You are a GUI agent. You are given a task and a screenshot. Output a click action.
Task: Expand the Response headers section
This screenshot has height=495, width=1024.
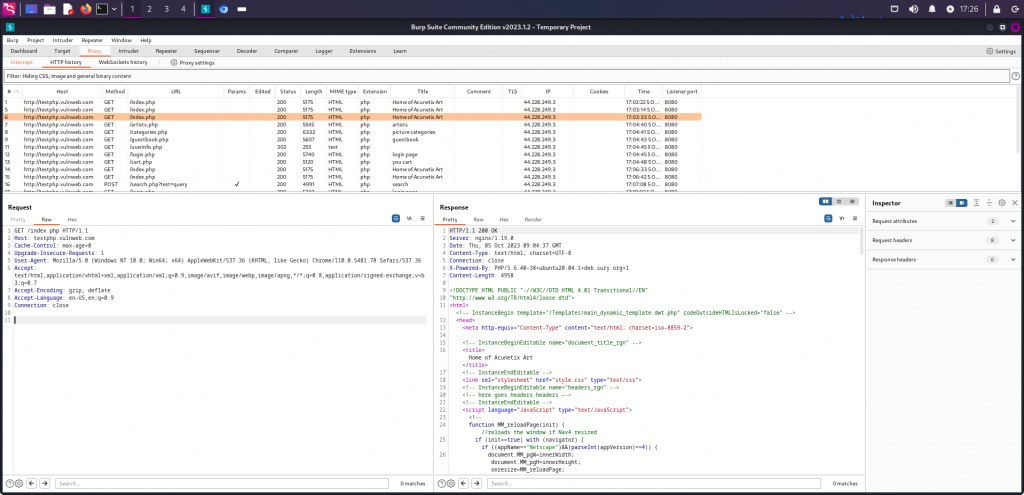(x=1012, y=259)
